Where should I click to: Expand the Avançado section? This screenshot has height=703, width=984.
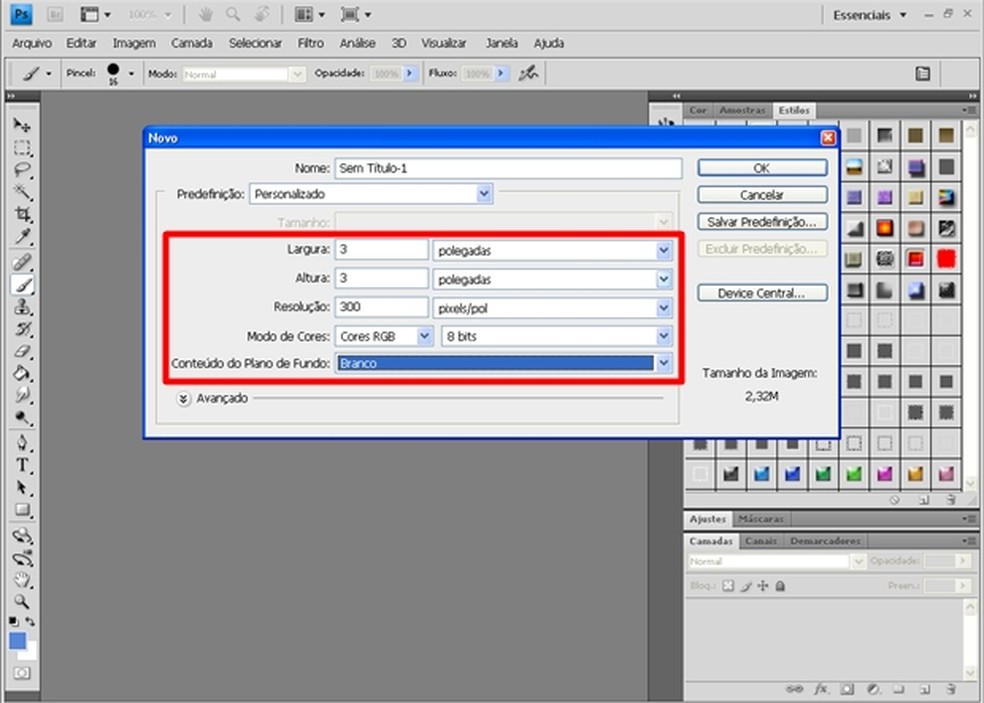183,398
